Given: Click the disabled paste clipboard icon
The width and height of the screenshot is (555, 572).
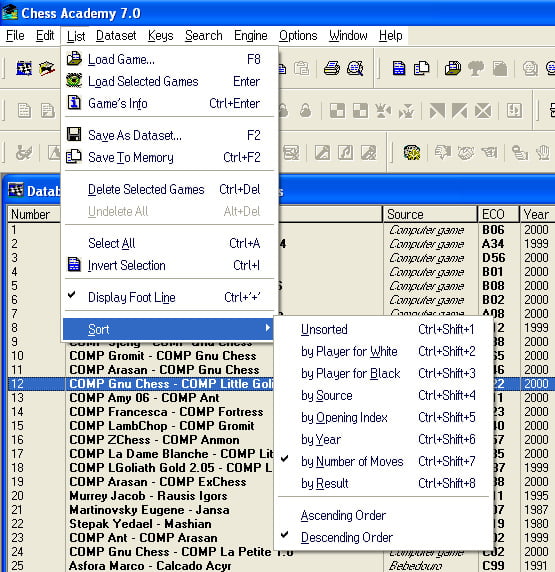Looking at the screenshot, I should click(x=301, y=68).
